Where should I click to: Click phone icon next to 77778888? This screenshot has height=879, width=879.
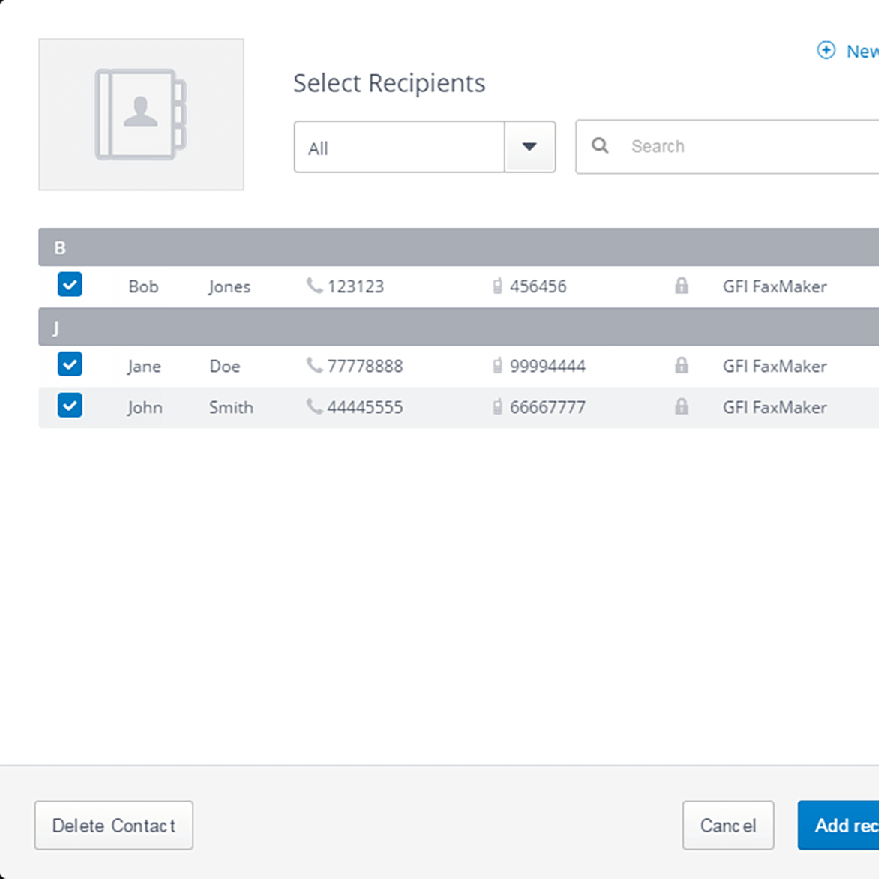click(x=314, y=366)
